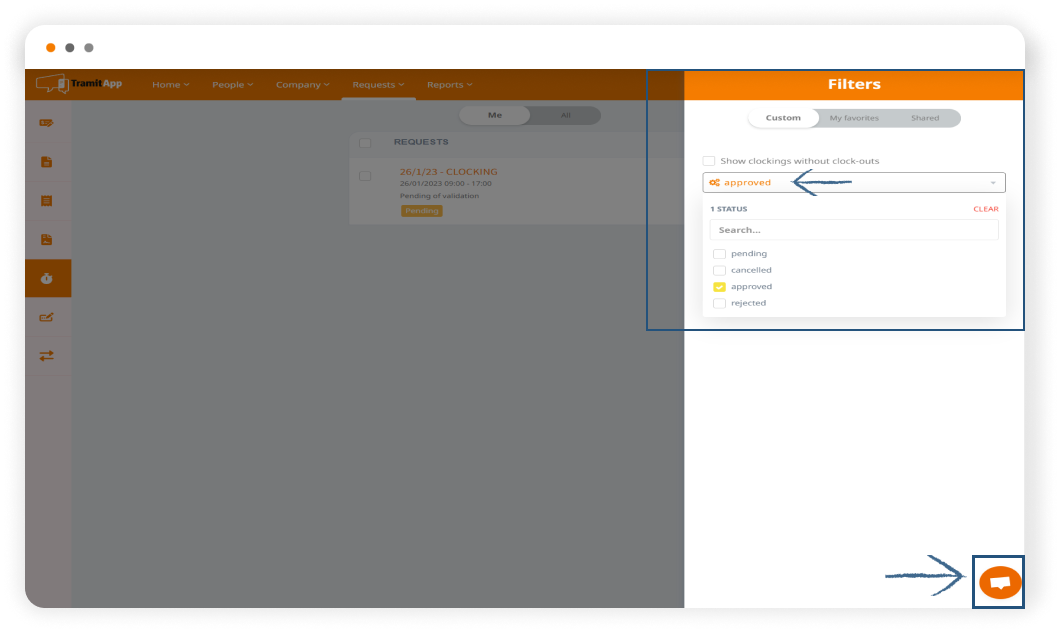Click the stopwatch clocking icon in sidebar
The width and height of the screenshot is (1061, 633).
pyautogui.click(x=47, y=278)
